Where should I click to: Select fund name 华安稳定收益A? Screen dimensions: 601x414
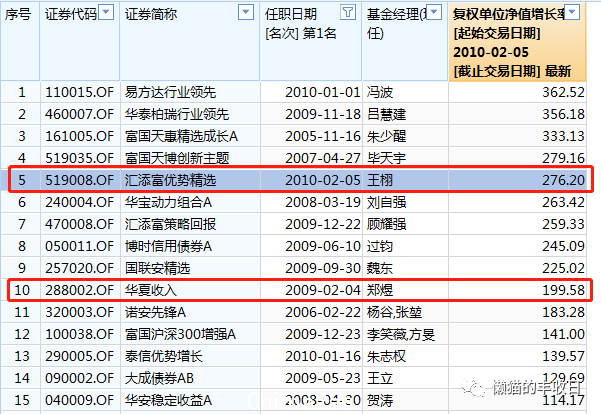168,400
